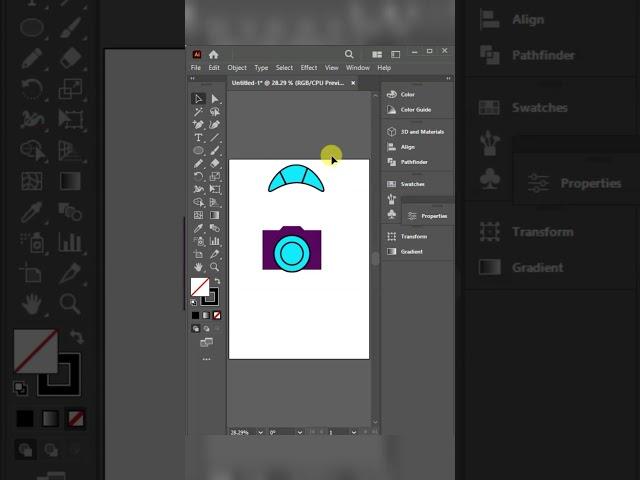640x480 pixels.
Task: Set the None color mode button
Action: 217,315
